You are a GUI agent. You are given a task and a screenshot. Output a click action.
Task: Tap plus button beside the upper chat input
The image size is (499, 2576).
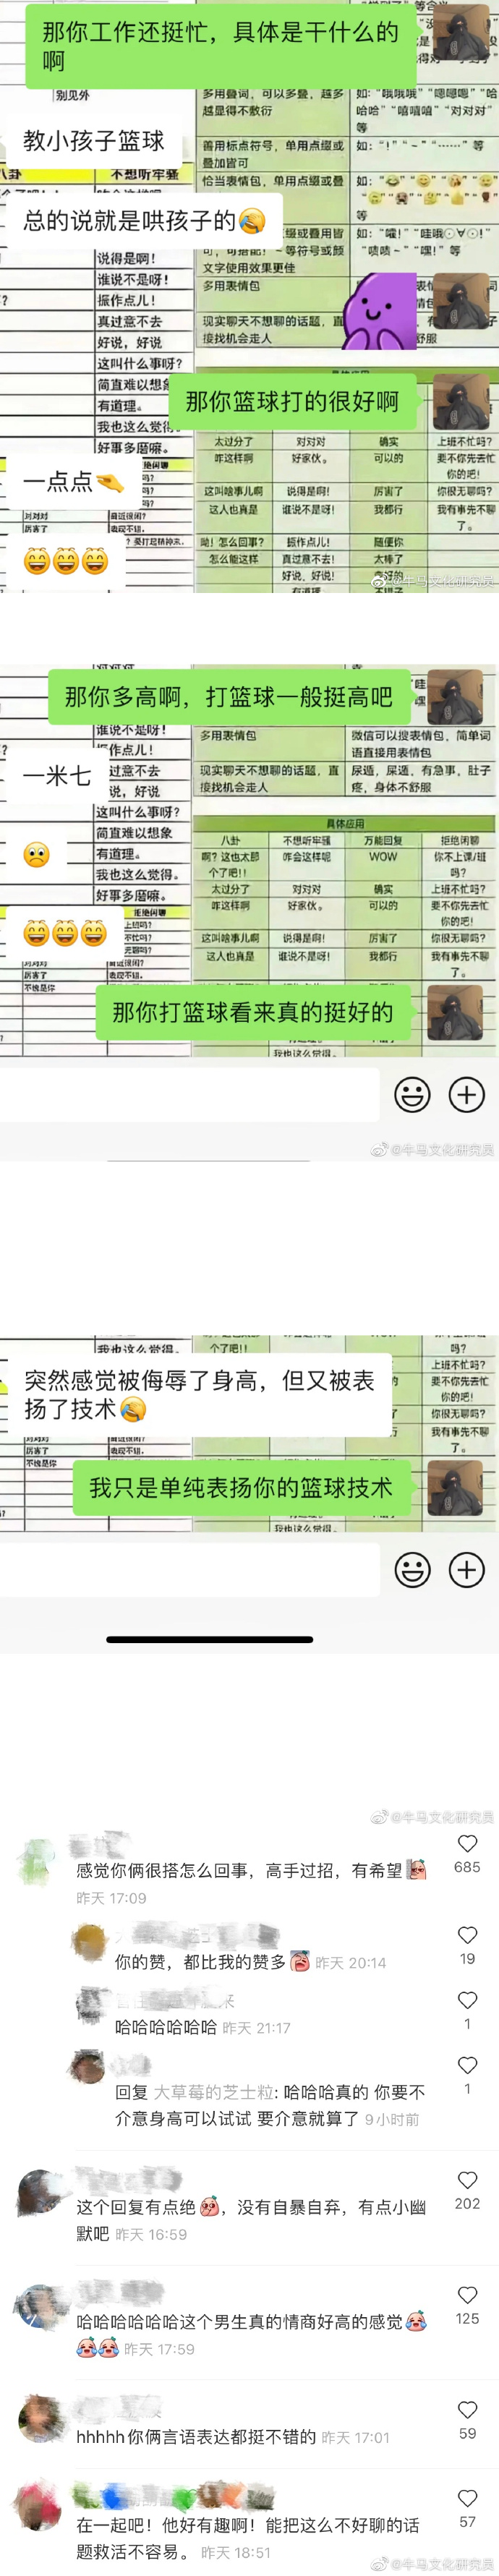pos(466,1094)
